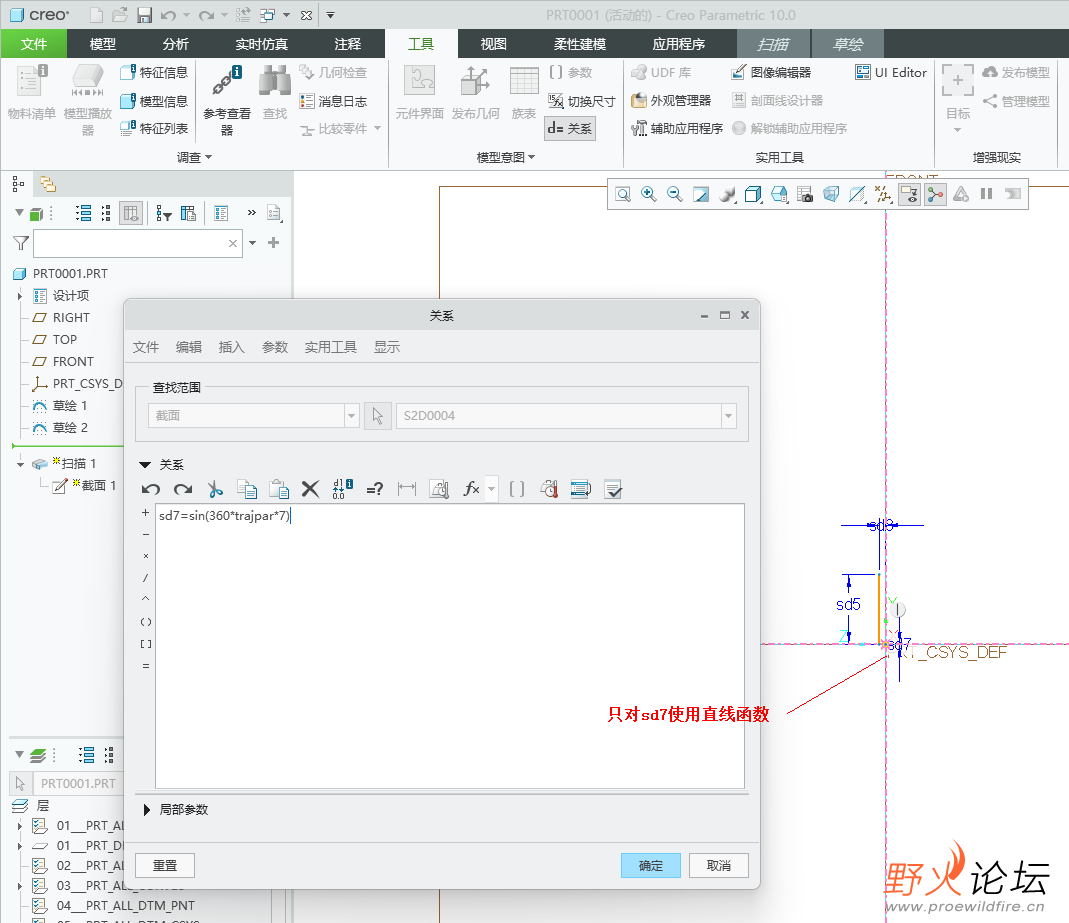
Task: Click the verify relations checkmark icon
Action: click(613, 489)
